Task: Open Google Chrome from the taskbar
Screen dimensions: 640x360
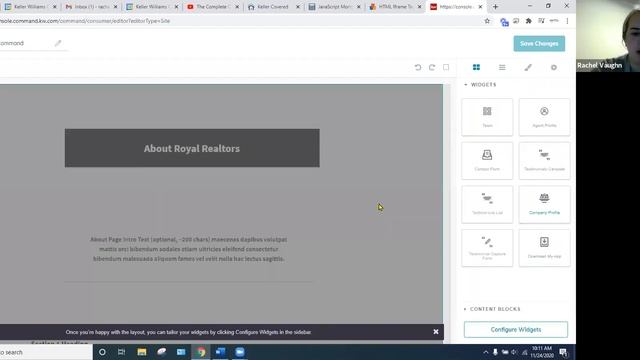Action: [201, 352]
